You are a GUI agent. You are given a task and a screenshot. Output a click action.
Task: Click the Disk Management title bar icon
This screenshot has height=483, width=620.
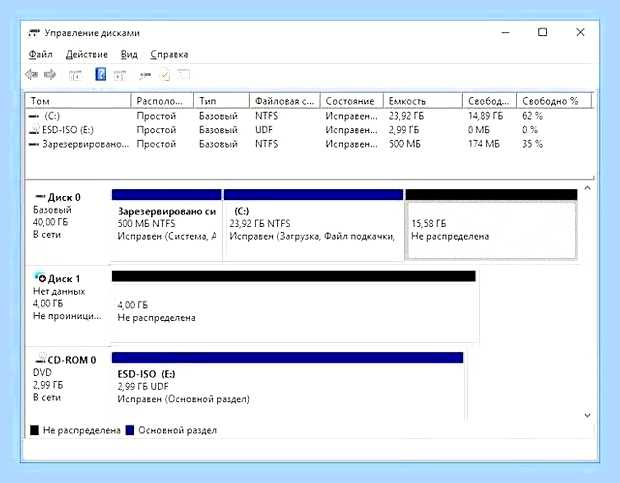click(x=34, y=33)
